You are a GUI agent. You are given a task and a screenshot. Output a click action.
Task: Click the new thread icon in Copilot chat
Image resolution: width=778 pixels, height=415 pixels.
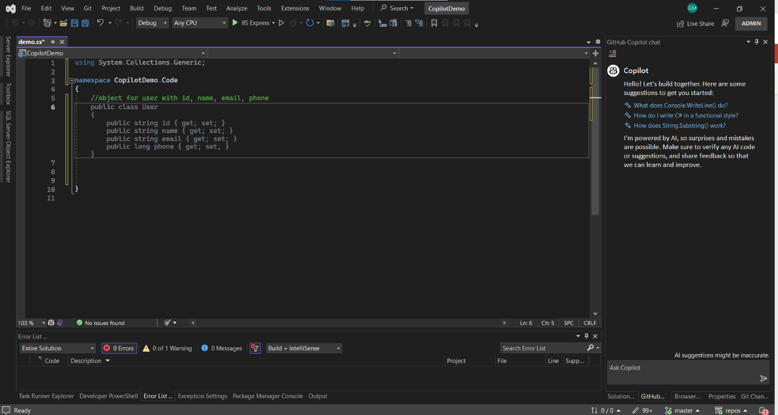tap(612, 54)
